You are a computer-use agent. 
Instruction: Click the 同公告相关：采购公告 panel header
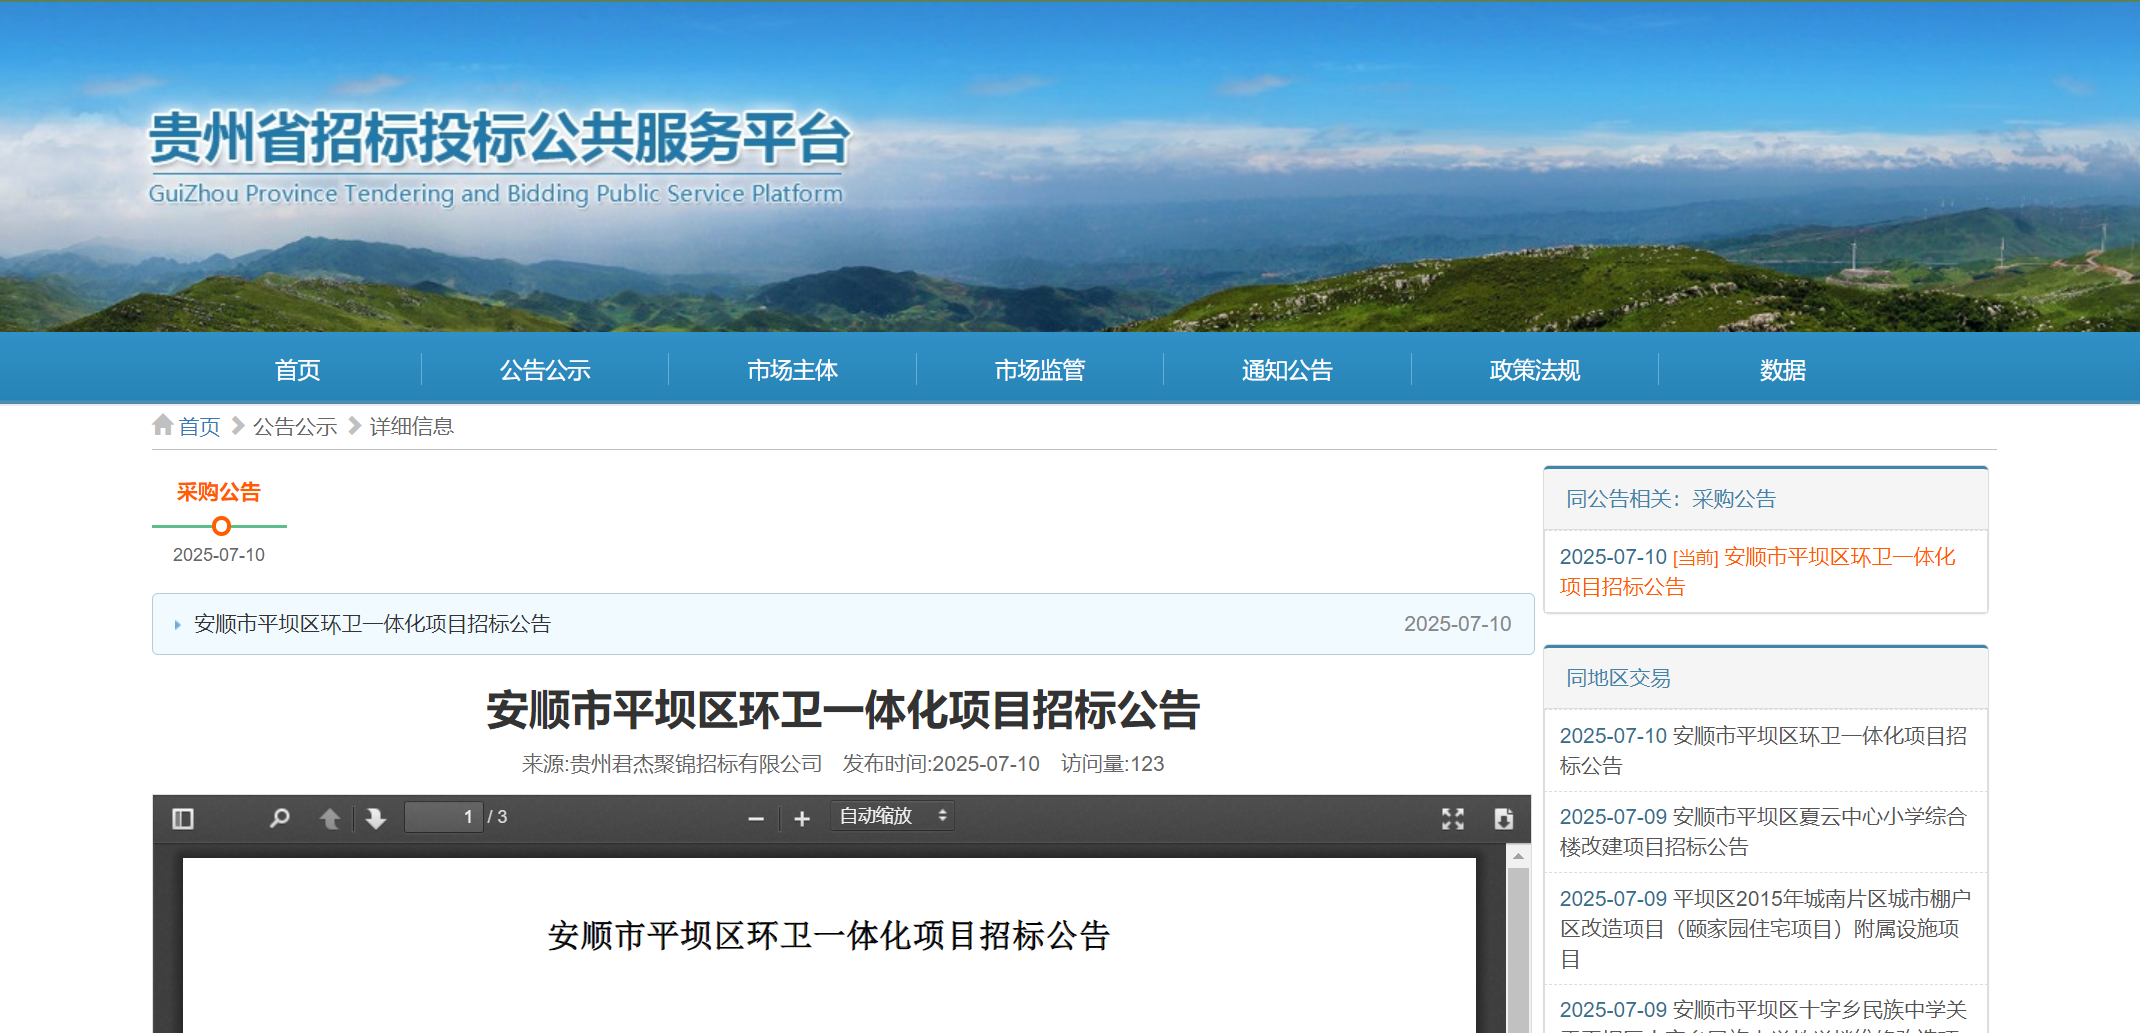pos(1766,499)
